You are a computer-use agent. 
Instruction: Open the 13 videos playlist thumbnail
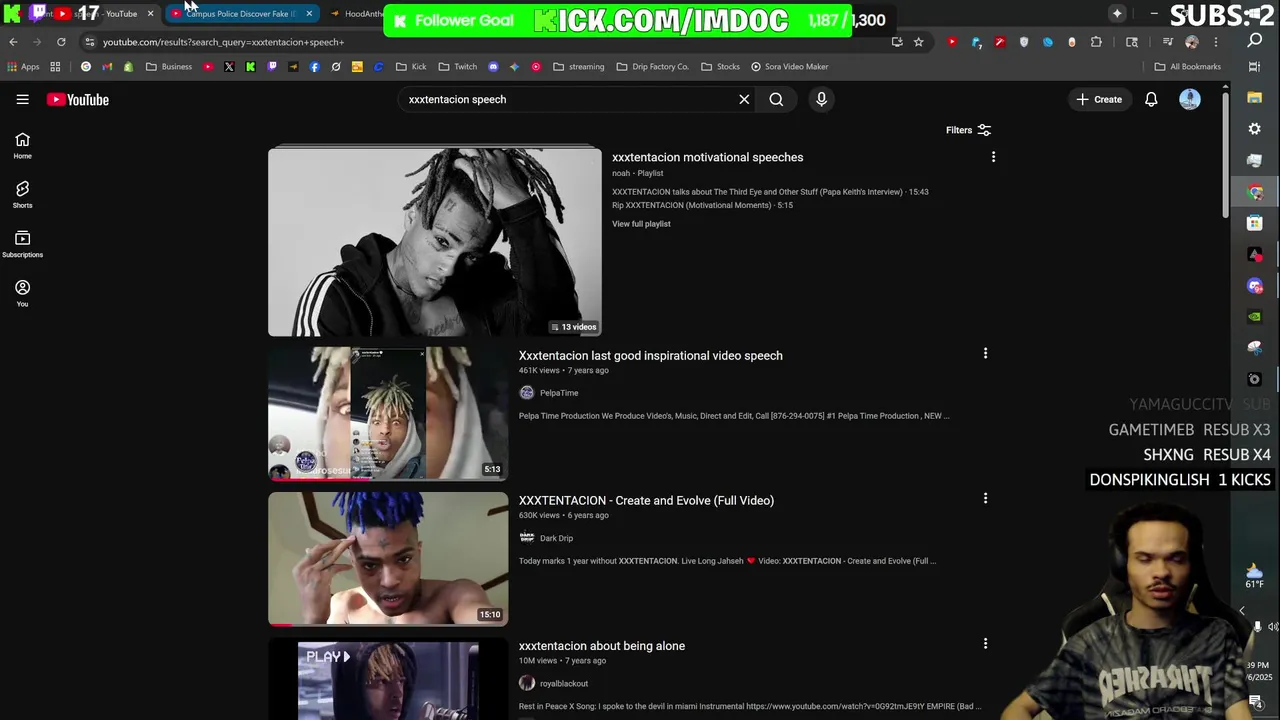pyautogui.click(x=435, y=242)
